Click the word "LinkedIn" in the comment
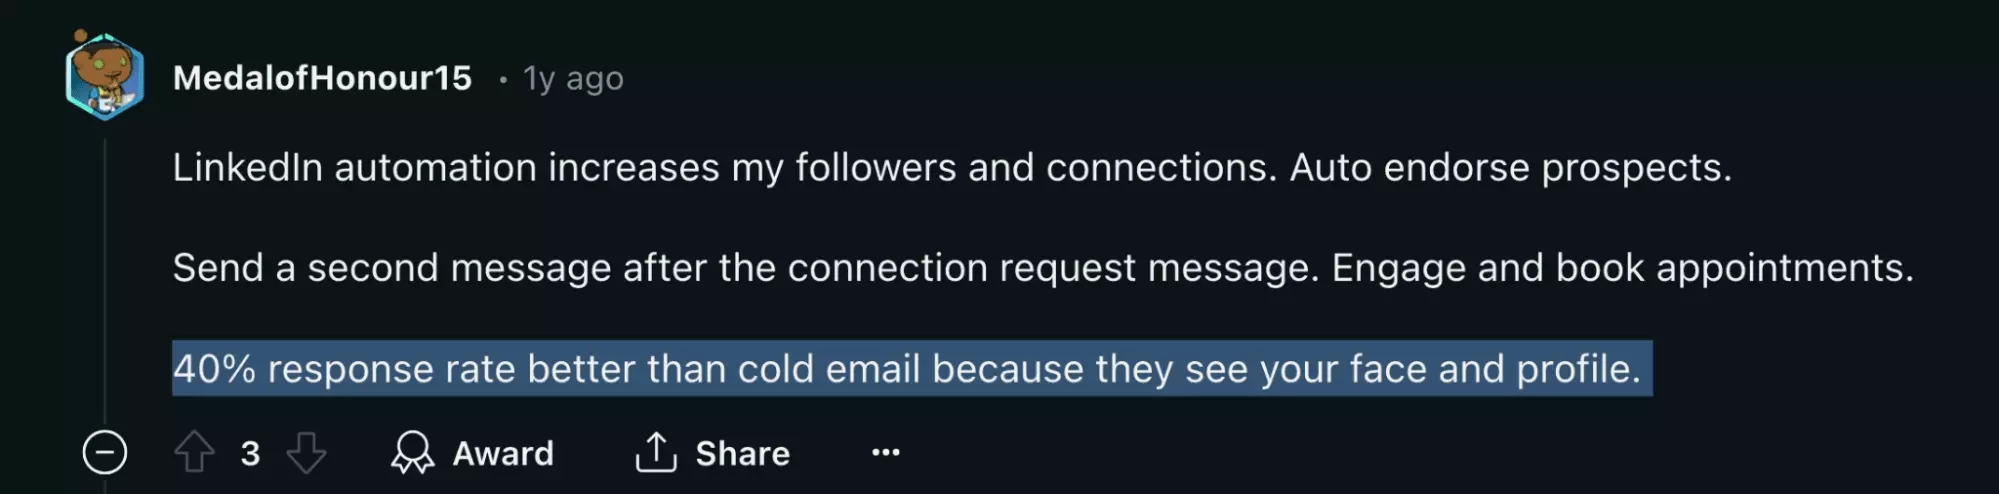Screen dimensions: 1999x494 point(247,168)
